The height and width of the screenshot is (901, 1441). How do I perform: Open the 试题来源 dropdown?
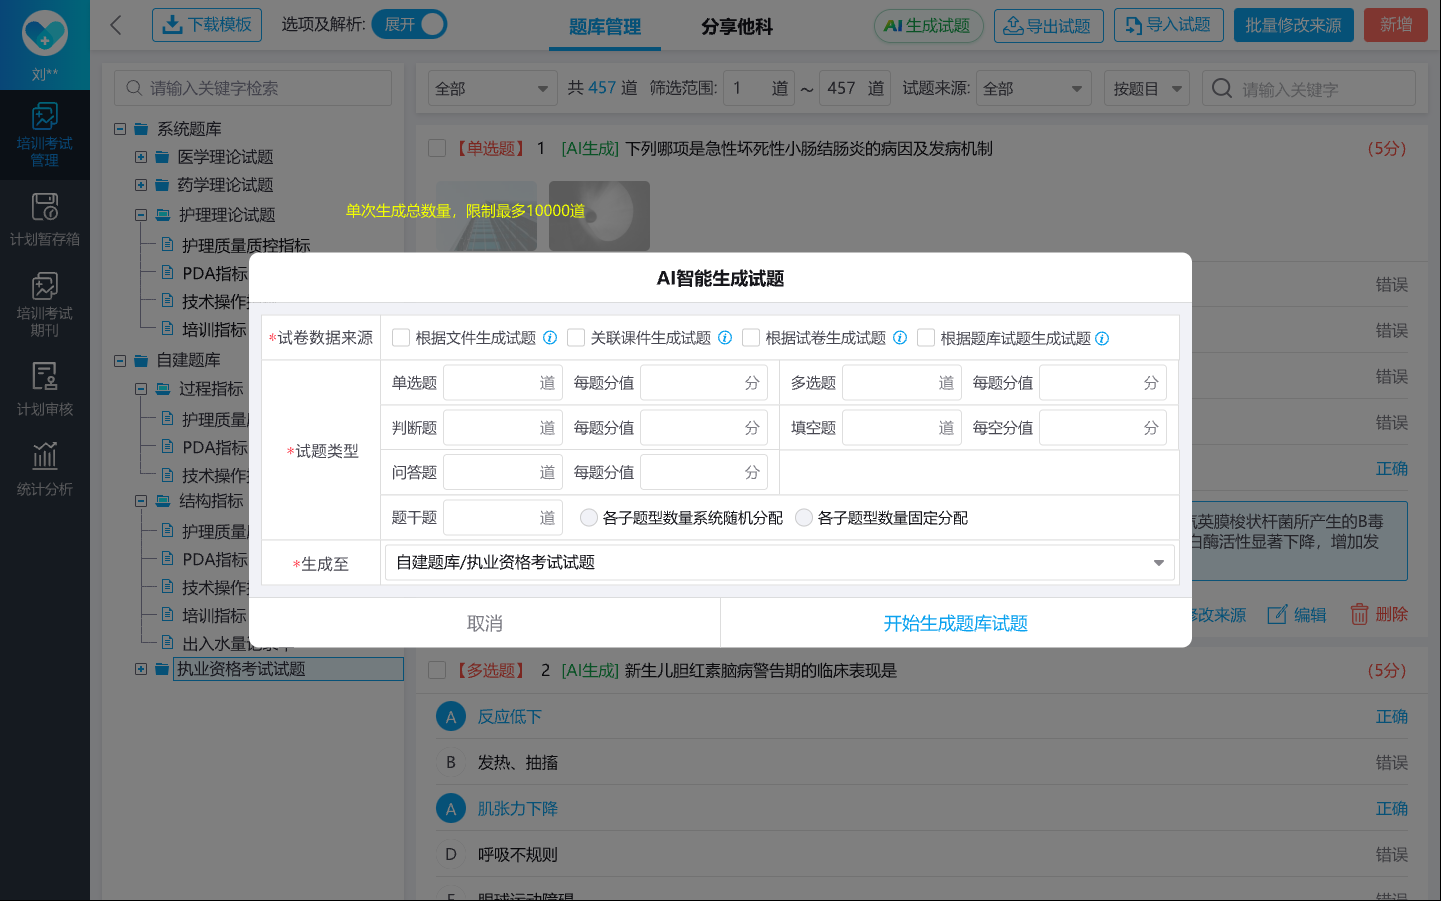(1033, 89)
